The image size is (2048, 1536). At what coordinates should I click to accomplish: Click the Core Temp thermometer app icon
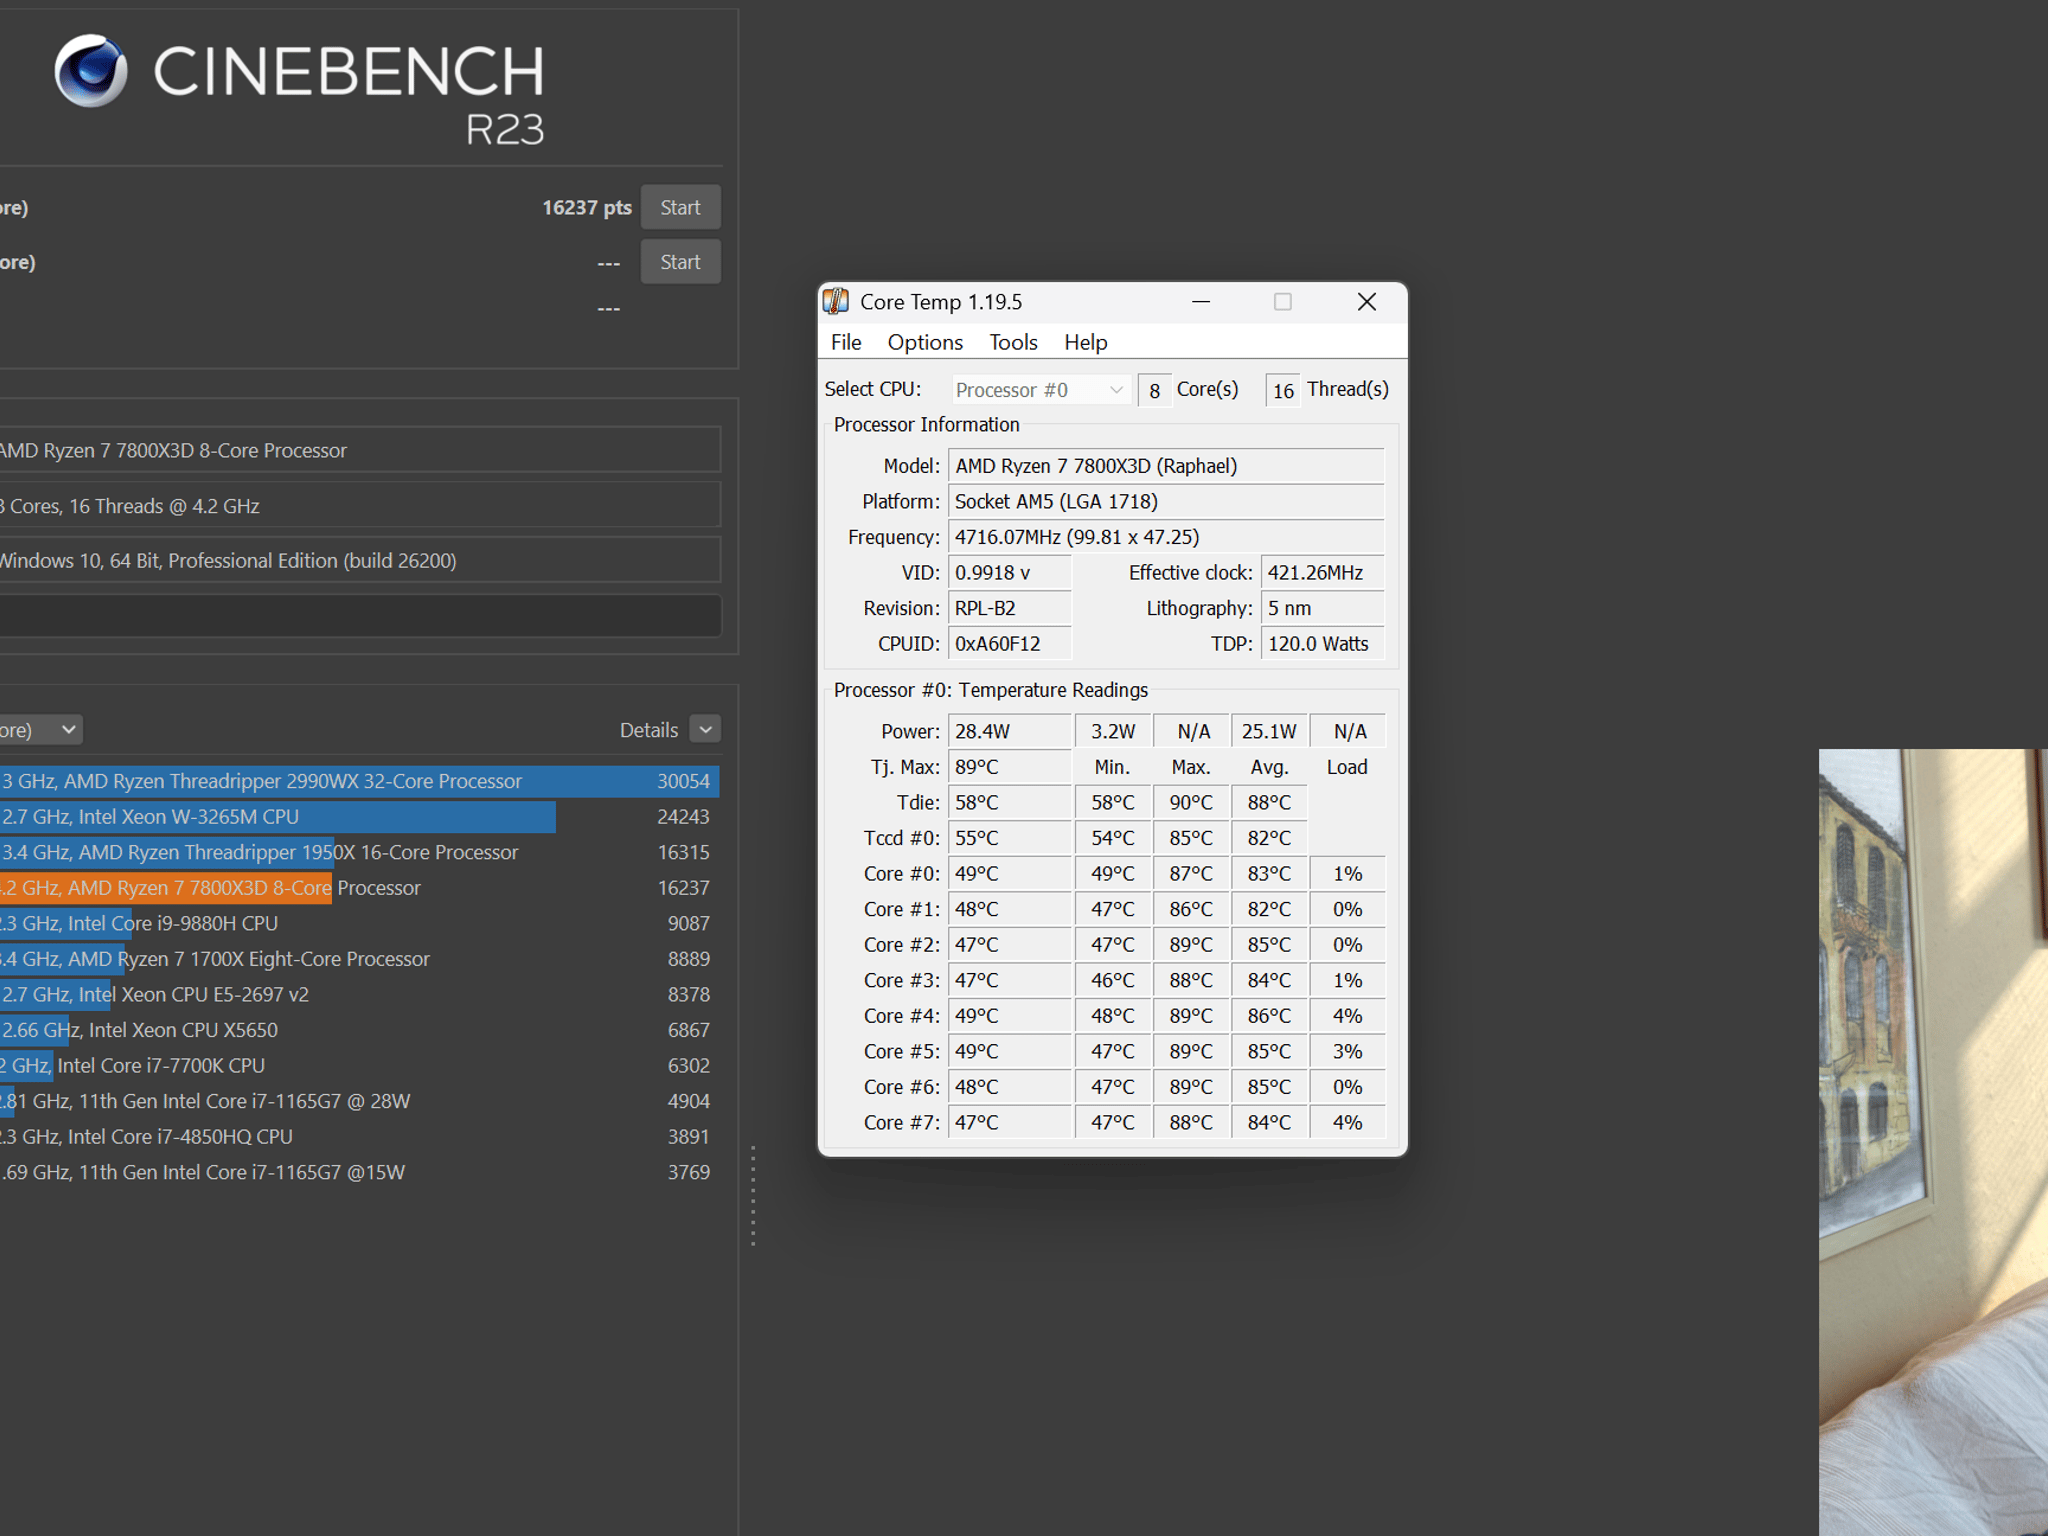click(836, 302)
